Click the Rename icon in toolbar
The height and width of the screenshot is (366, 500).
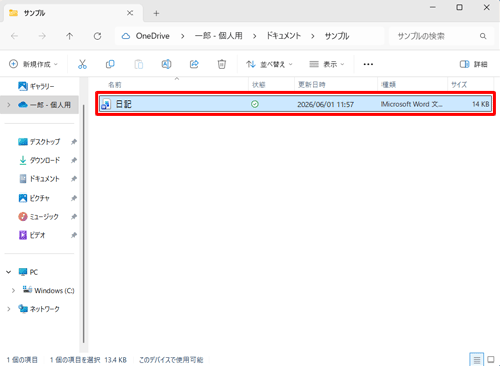(166, 64)
